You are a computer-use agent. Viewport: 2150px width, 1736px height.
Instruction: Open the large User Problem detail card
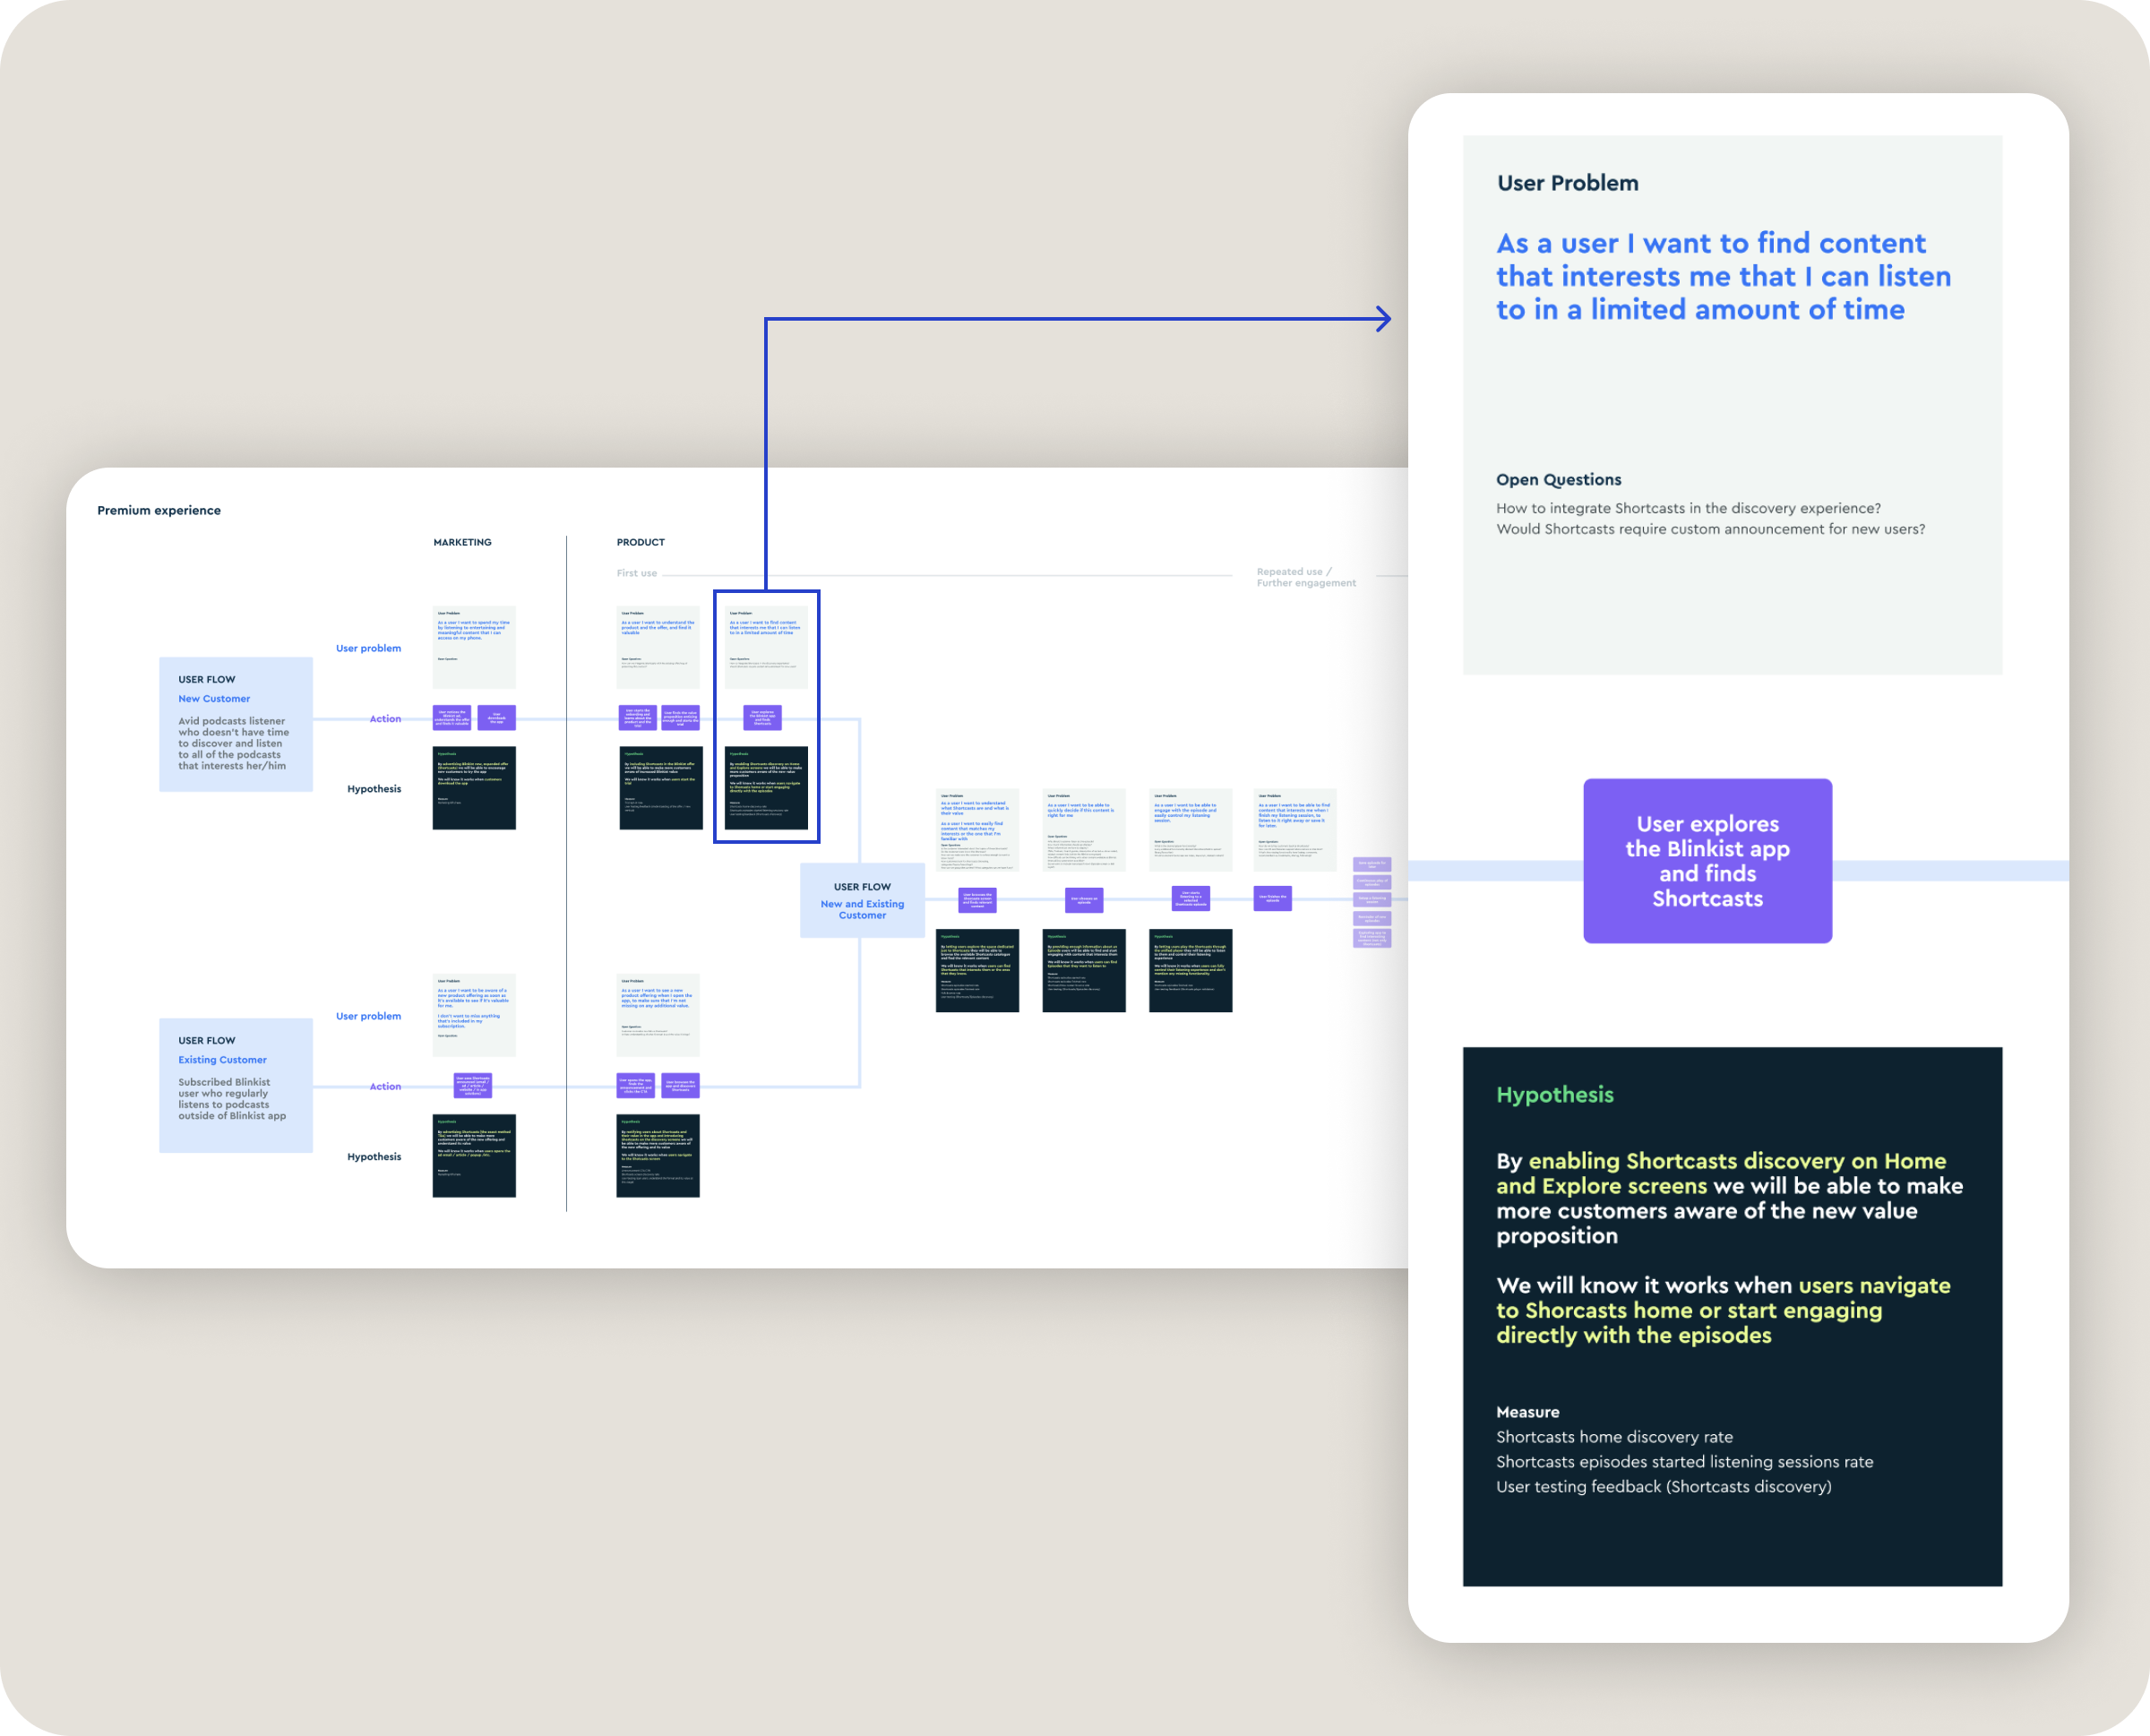(1732, 405)
